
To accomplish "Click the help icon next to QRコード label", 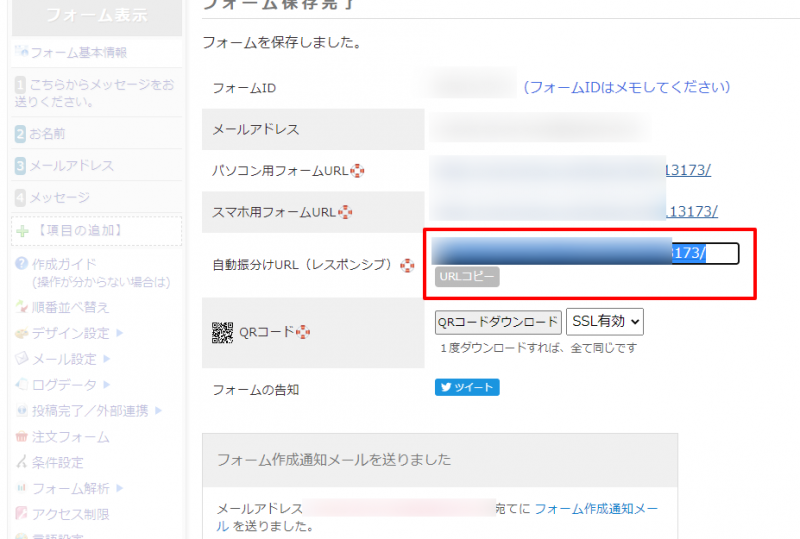I will coord(304,333).
